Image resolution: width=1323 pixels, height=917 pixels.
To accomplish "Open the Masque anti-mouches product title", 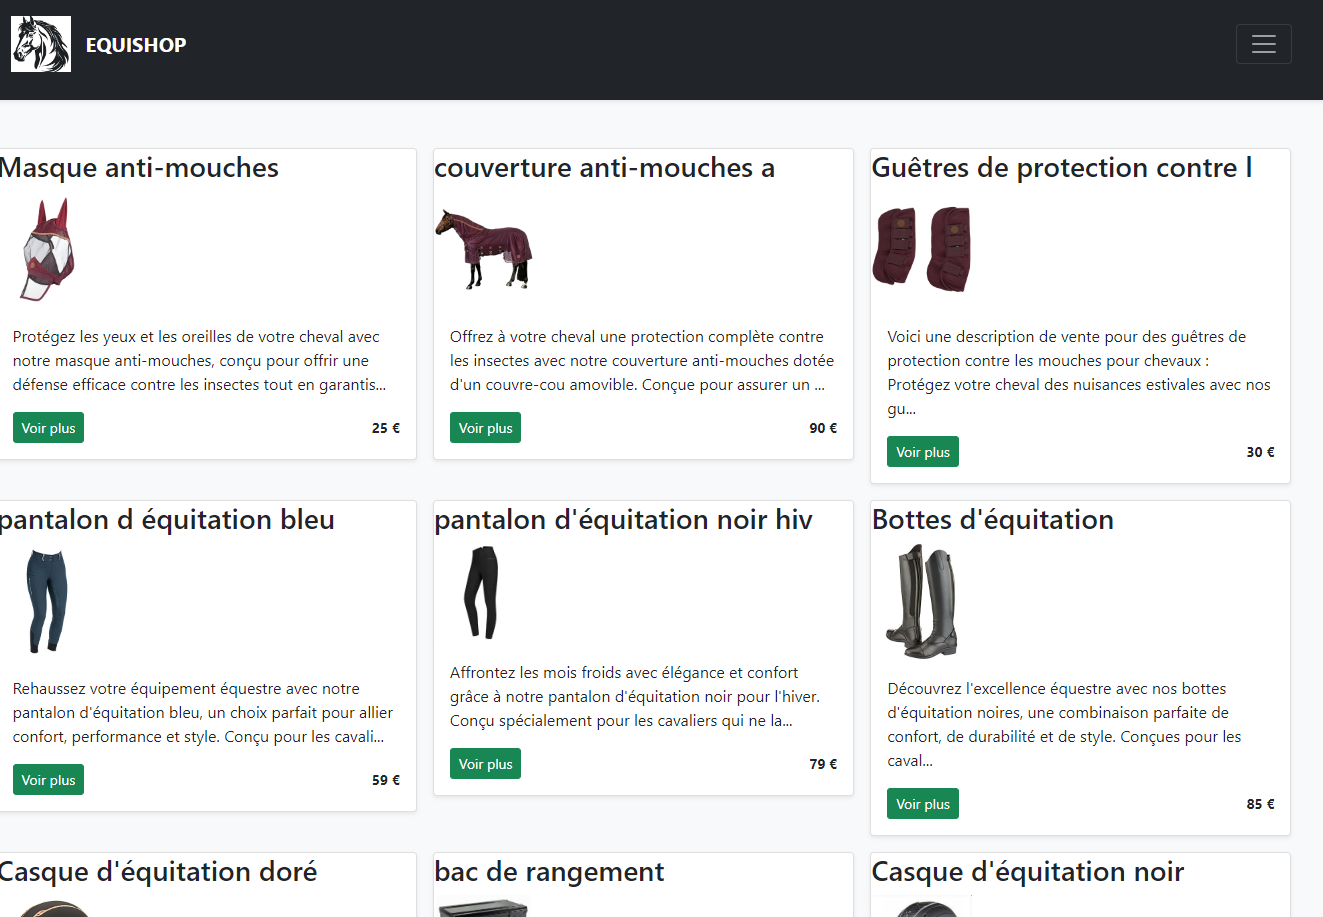I will pyautogui.click(x=139, y=167).
